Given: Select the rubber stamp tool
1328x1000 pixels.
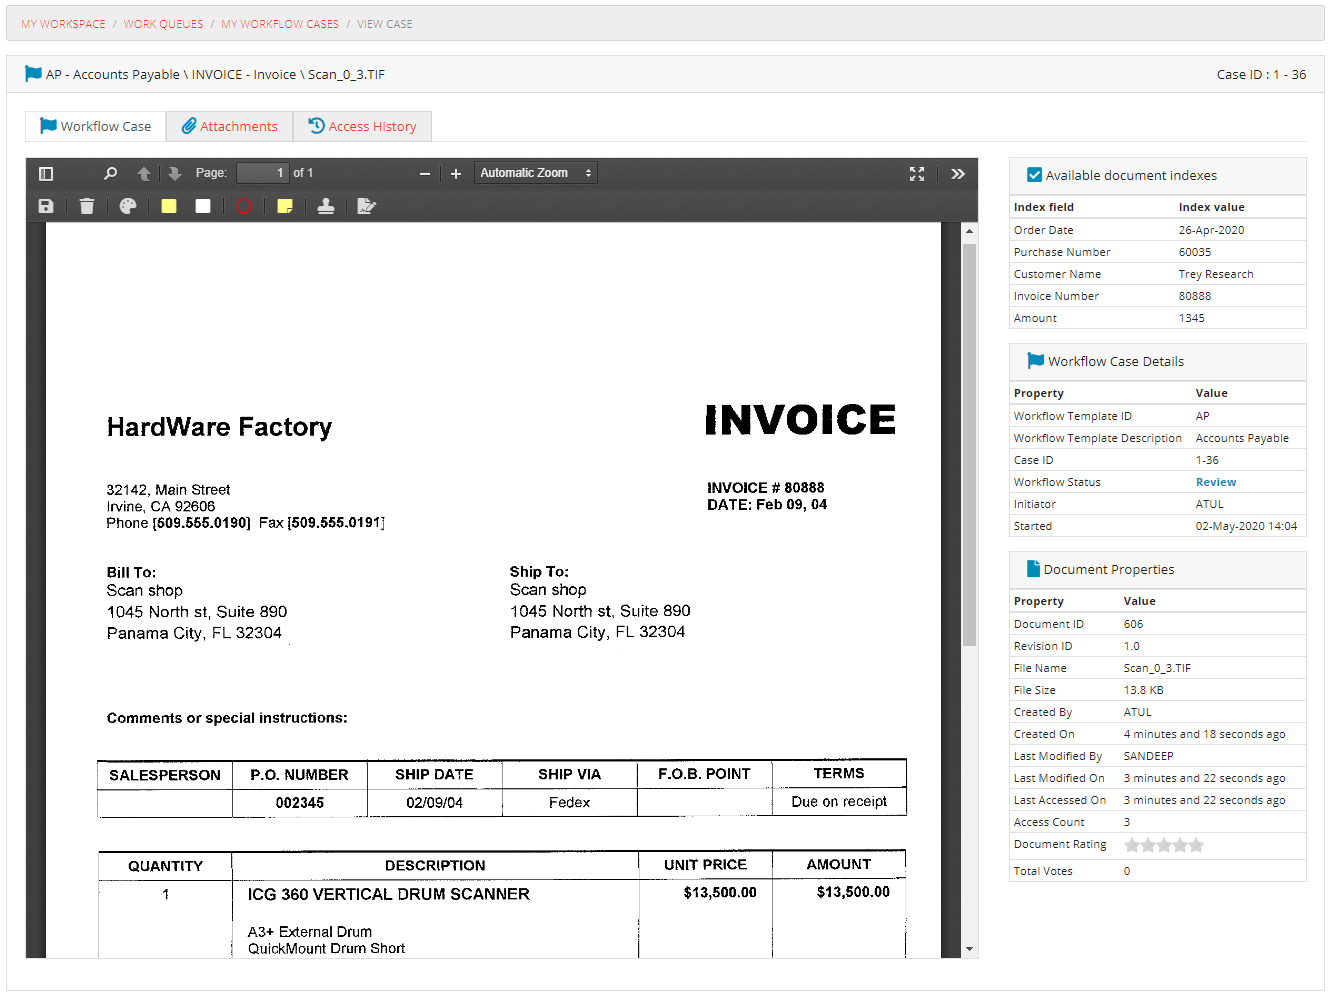Looking at the screenshot, I should [x=326, y=206].
